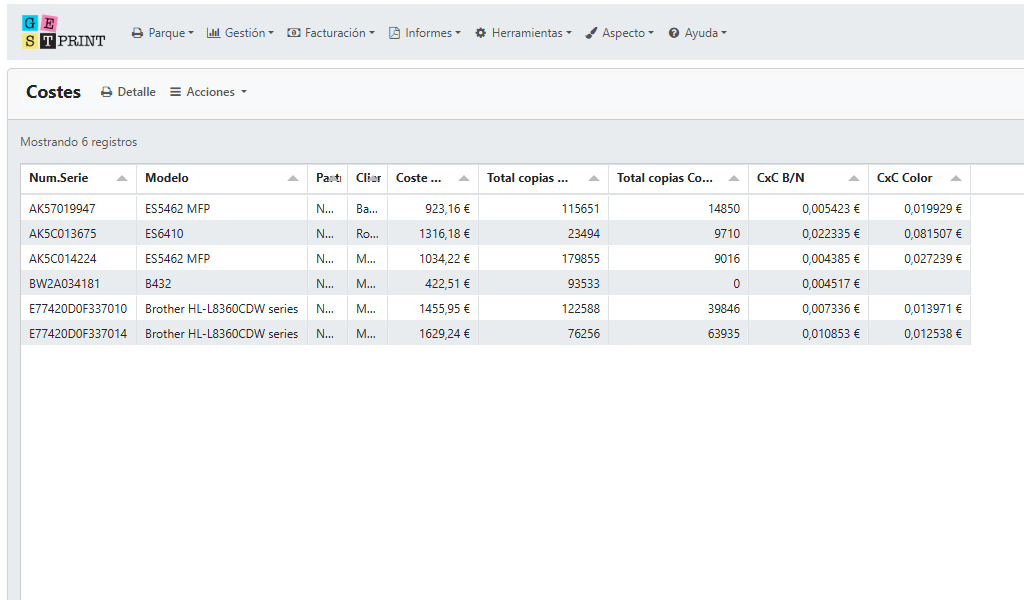Viewport: 1024px width, 600px height.
Task: Click sort arrow in the CxC Color column
Action: pyautogui.click(x=956, y=178)
